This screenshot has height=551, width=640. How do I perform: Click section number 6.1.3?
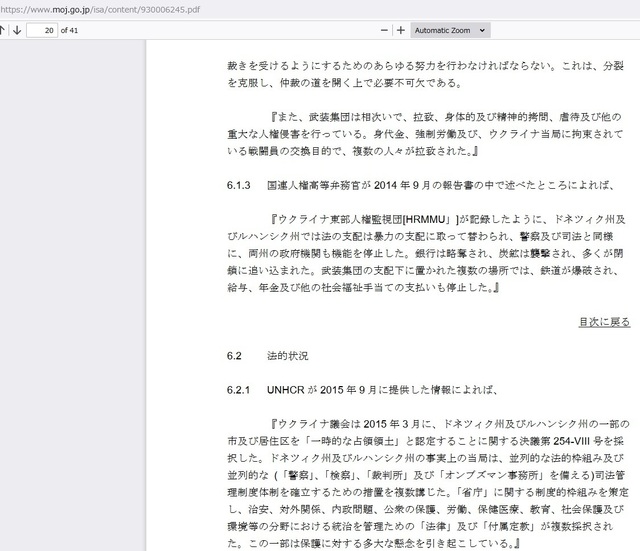pyautogui.click(x=238, y=185)
